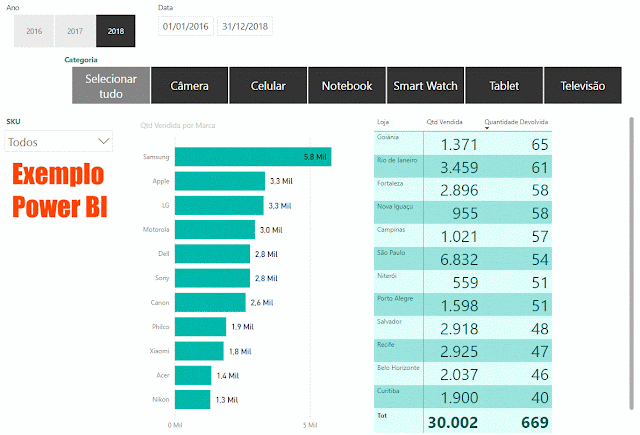640x435 pixels.
Task: Click the São Paulo store label
Action: tap(391, 253)
